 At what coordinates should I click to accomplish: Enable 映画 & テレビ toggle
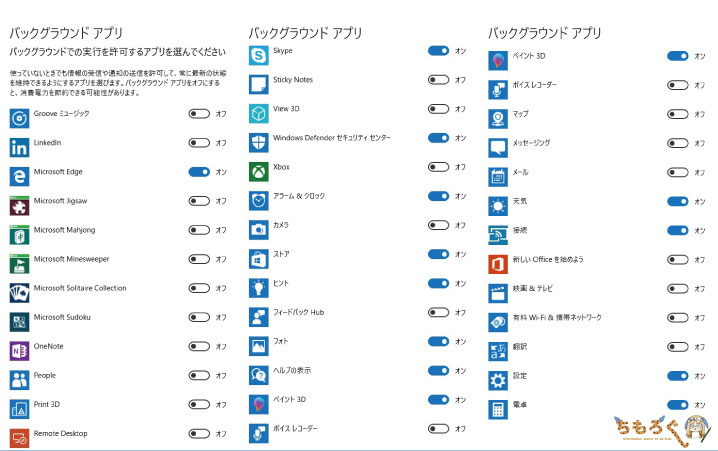678,288
